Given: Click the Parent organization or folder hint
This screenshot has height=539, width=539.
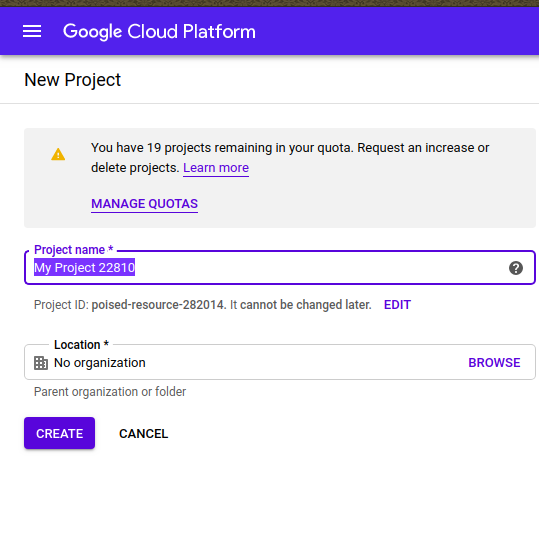Looking at the screenshot, I should [x=110, y=392].
